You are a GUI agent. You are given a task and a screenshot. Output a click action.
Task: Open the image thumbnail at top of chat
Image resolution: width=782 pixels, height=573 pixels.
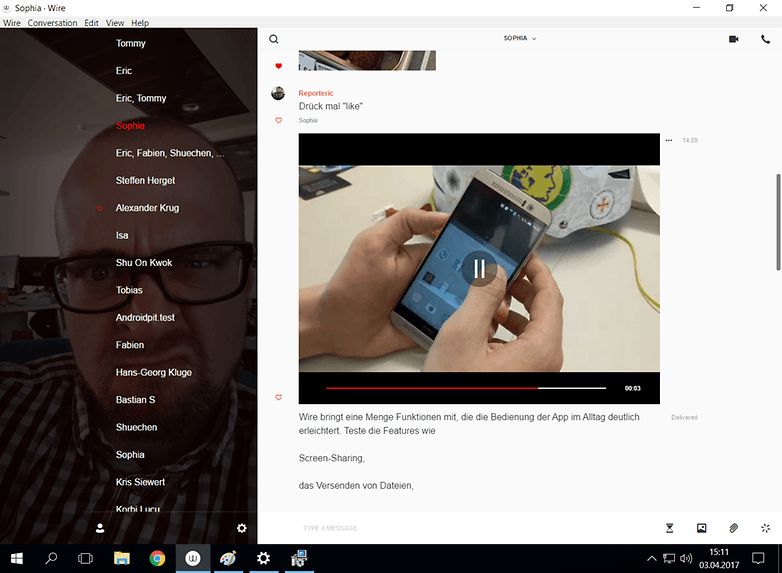367,60
